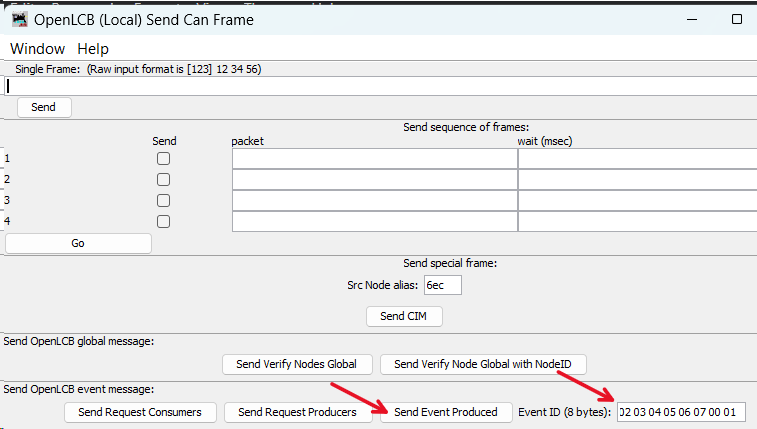This screenshot has width=757, height=429.
Task: Click the wait (msec) field in row 2
Action: (637, 180)
